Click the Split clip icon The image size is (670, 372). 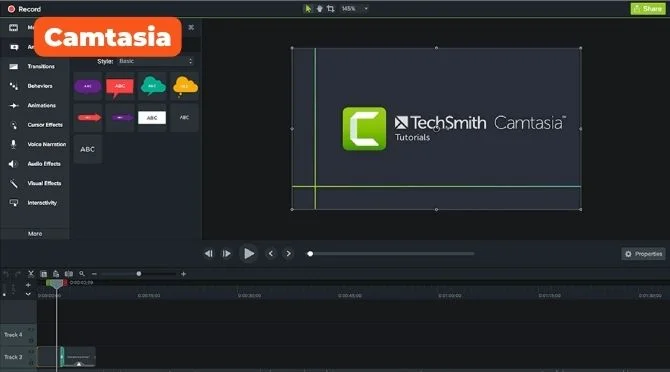point(69,274)
